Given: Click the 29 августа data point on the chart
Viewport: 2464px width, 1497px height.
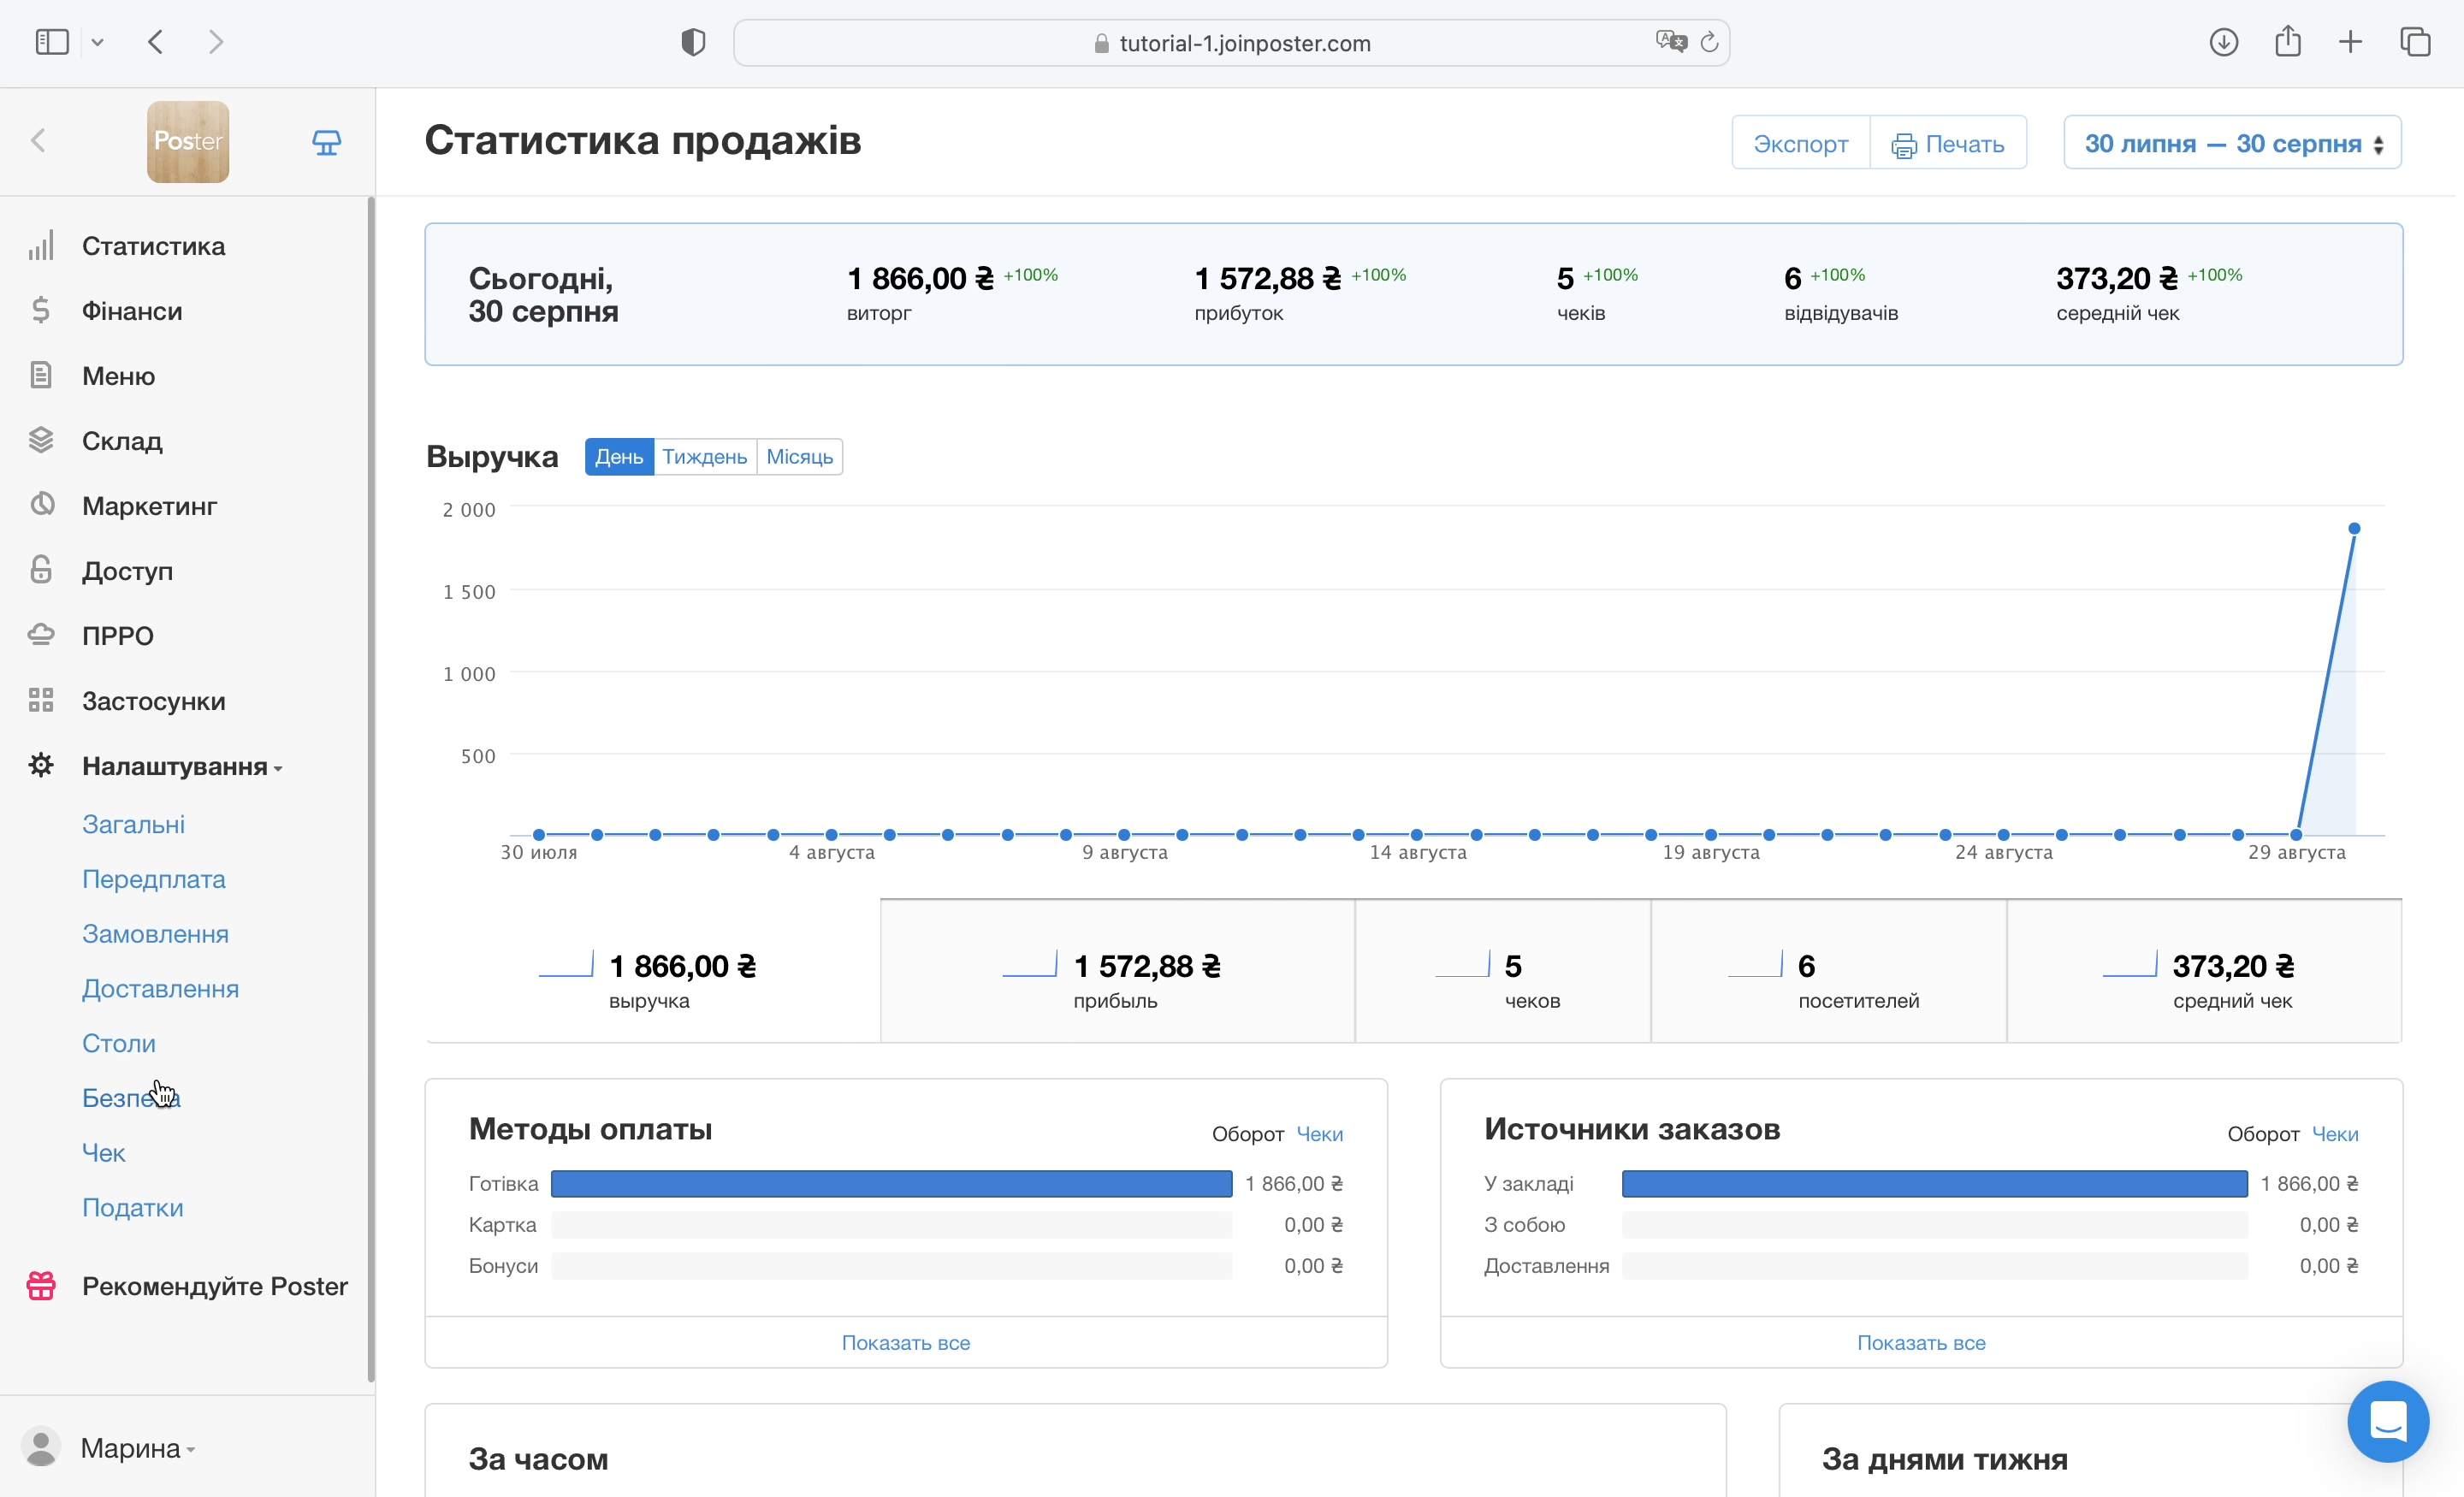Looking at the screenshot, I should (2297, 834).
